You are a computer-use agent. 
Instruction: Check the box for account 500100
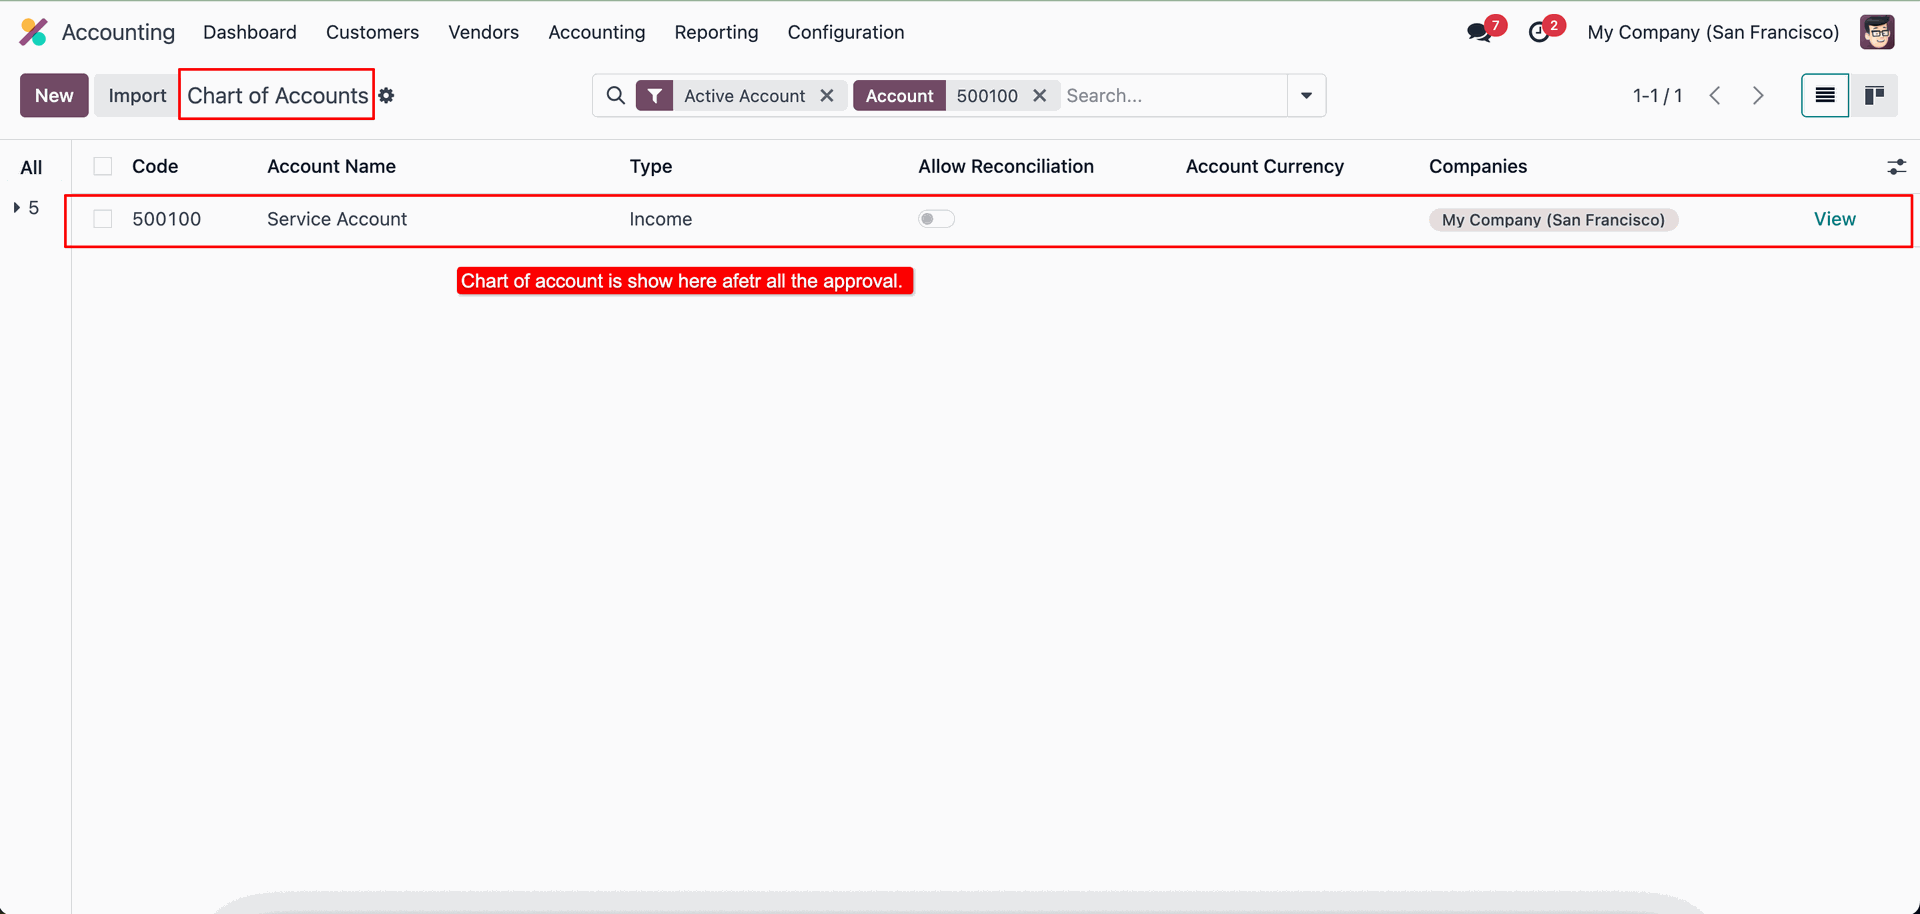(103, 219)
